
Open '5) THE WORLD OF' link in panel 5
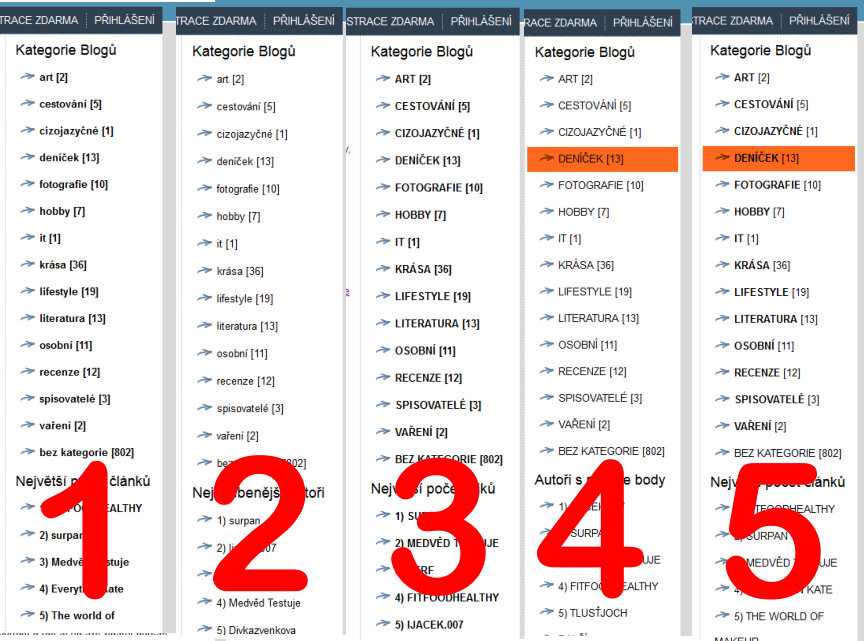pos(778,616)
